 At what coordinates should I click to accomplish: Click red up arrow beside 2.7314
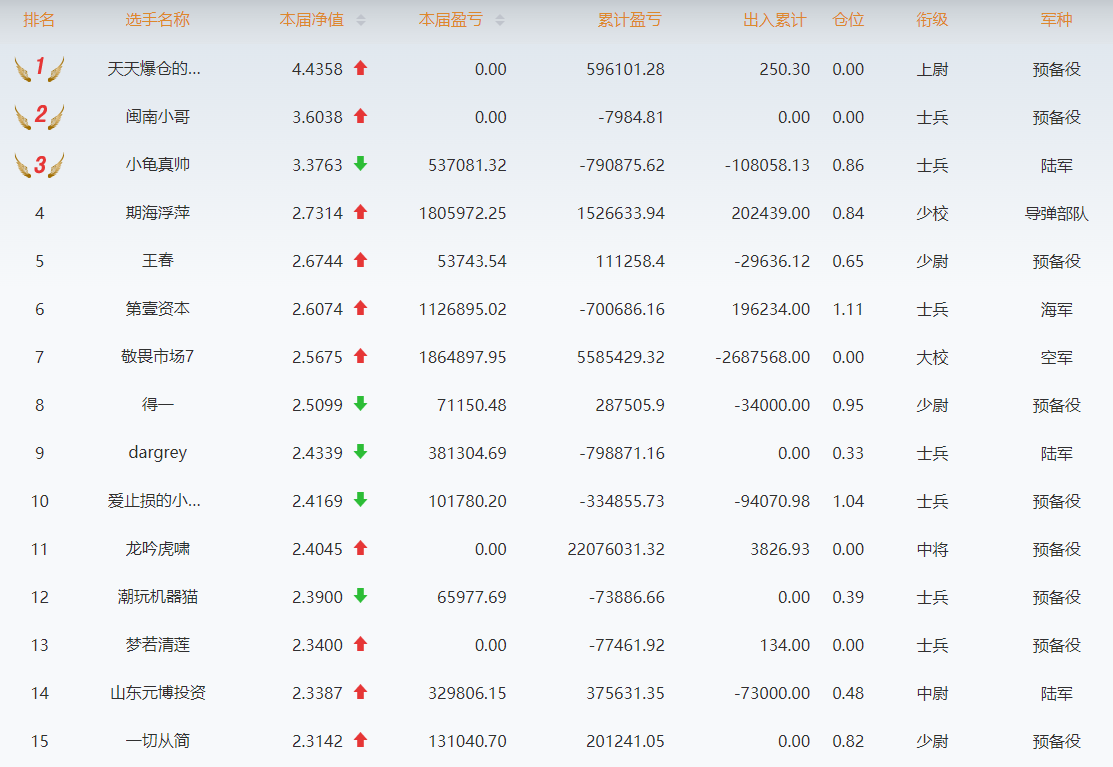(361, 212)
